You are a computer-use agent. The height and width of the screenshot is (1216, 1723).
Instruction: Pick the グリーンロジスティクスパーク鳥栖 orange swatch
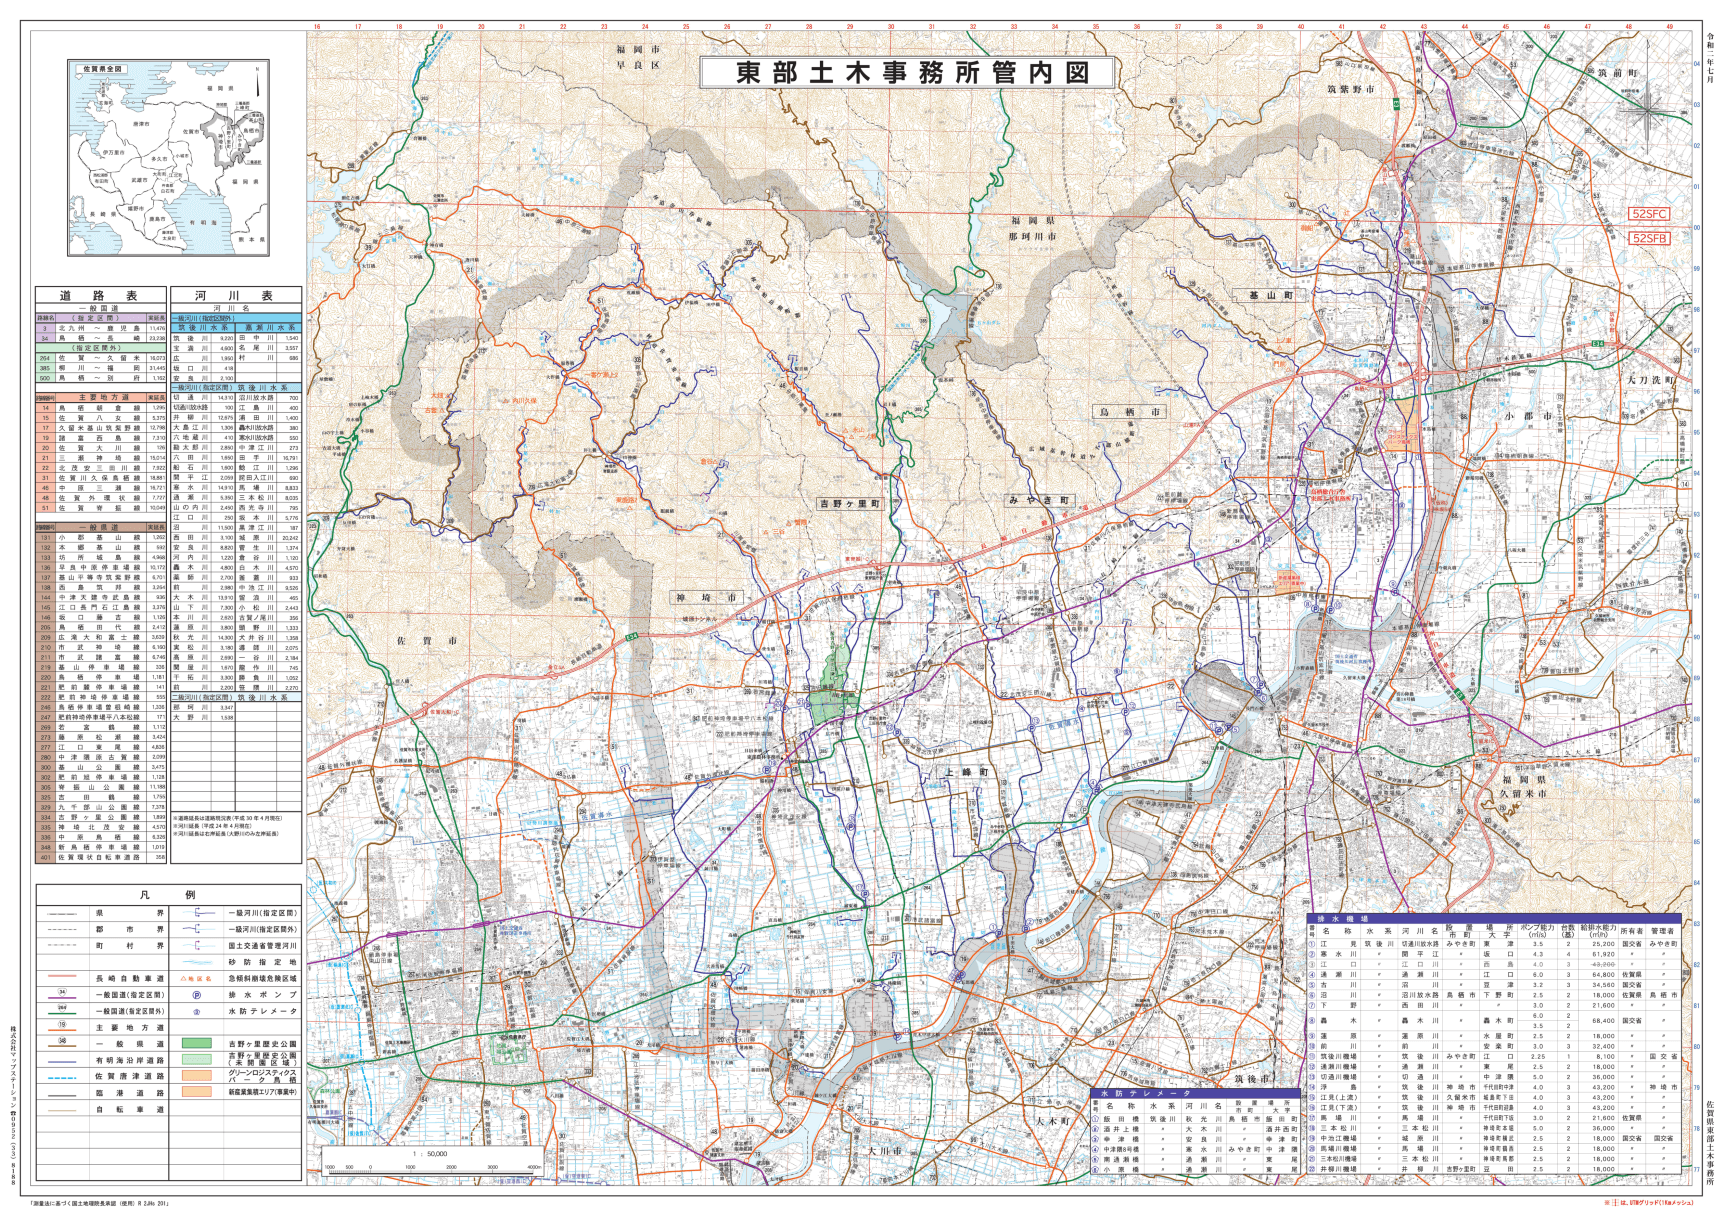[197, 1075]
